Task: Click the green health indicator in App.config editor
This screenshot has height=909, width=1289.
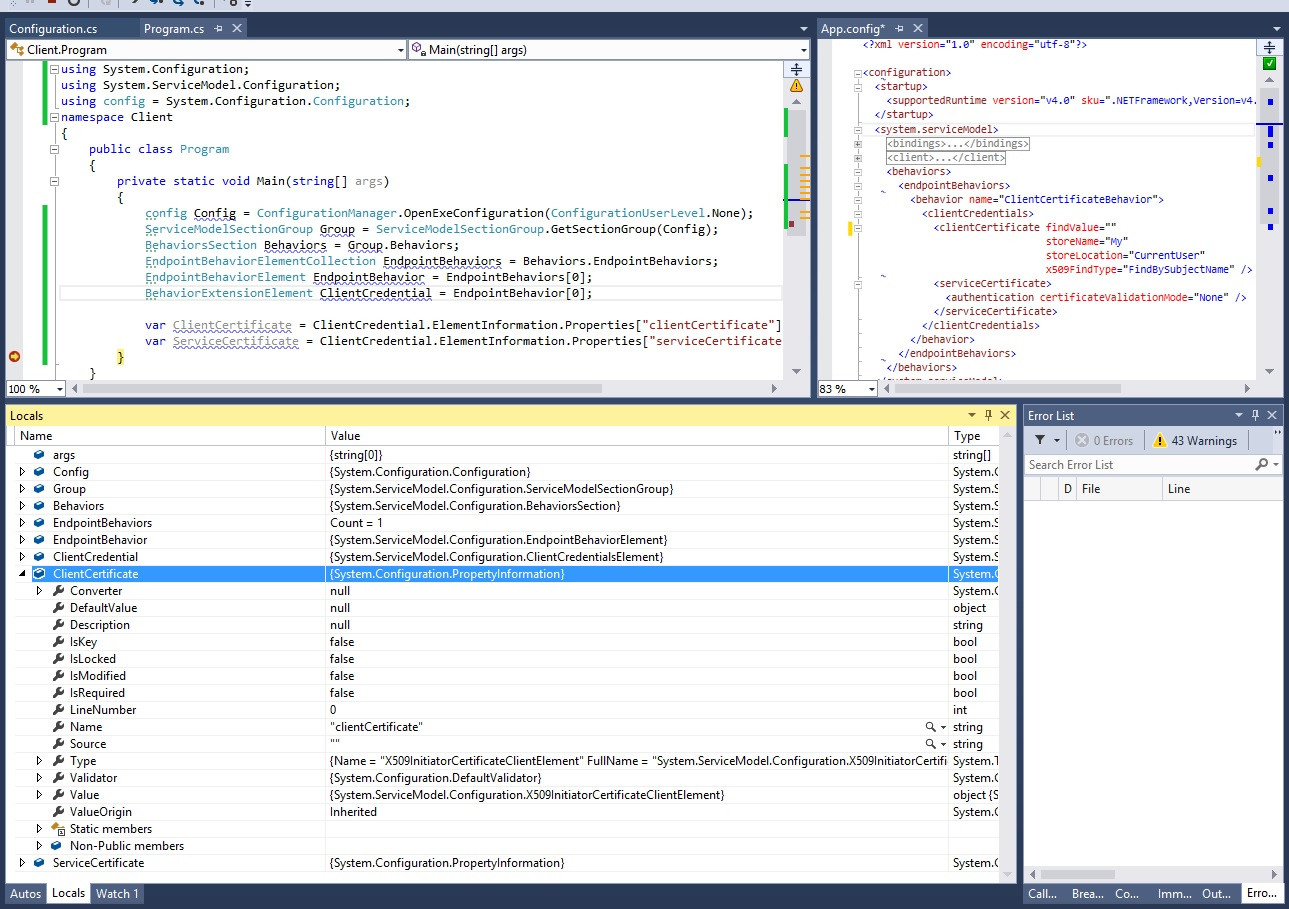Action: pos(1269,62)
